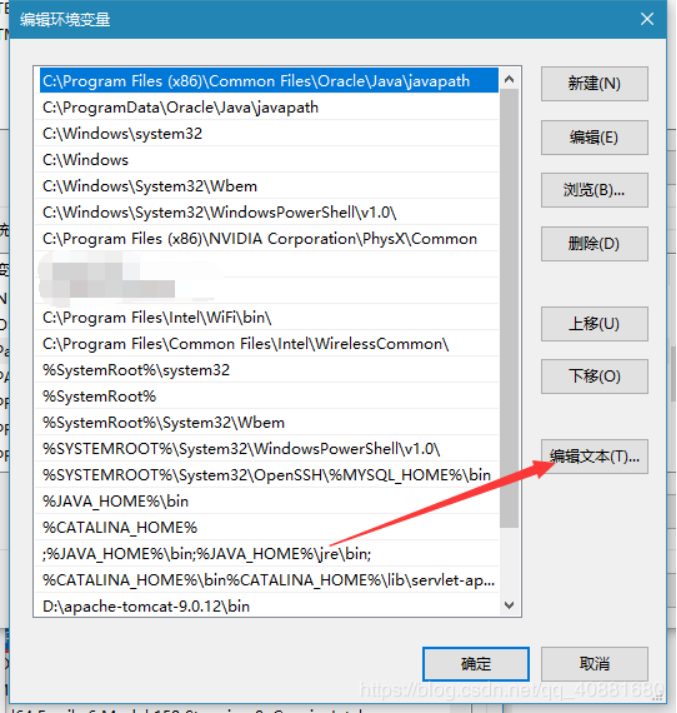677x713 pixels.
Task: Click the list's vertical scrollbar thumb
Action: coord(509,308)
